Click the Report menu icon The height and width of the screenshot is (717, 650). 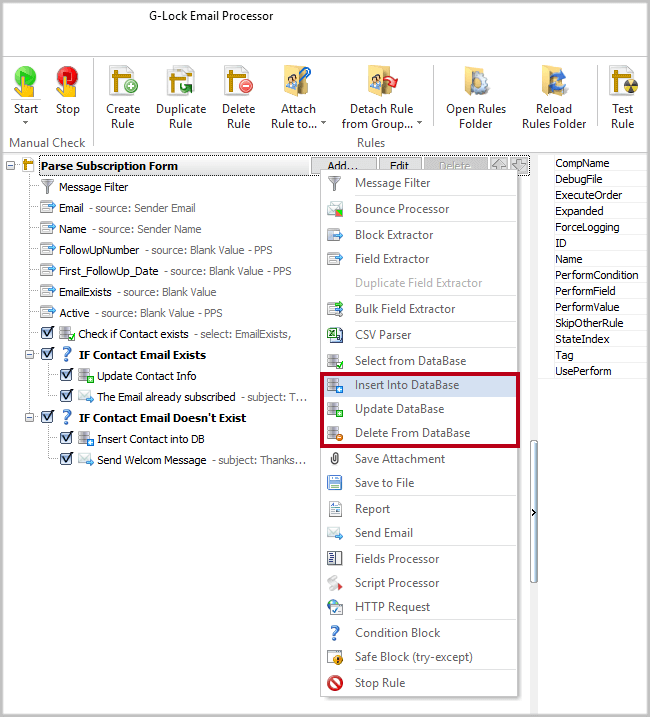pyautogui.click(x=335, y=509)
